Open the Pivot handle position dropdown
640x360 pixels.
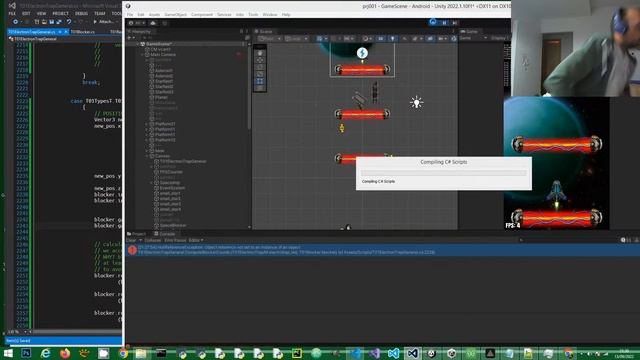pos(270,38)
